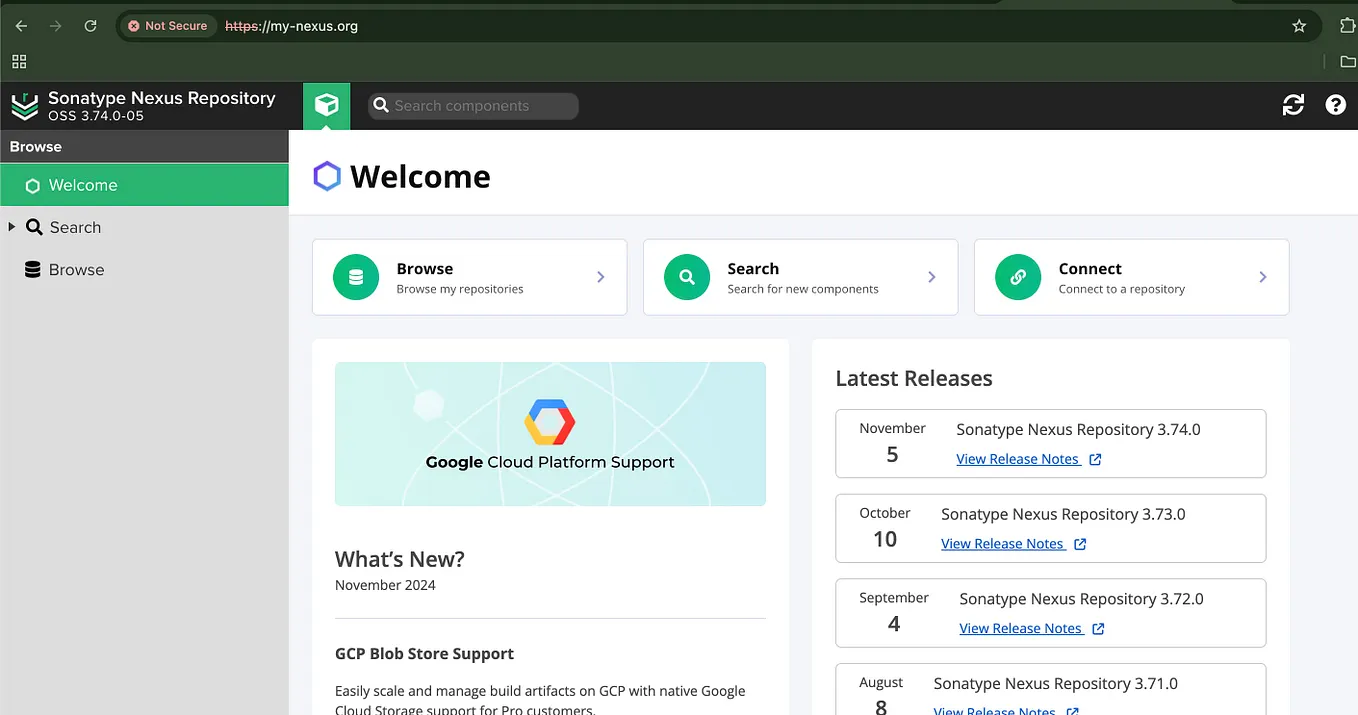Expand the Search section in the sidebar

click(12, 227)
